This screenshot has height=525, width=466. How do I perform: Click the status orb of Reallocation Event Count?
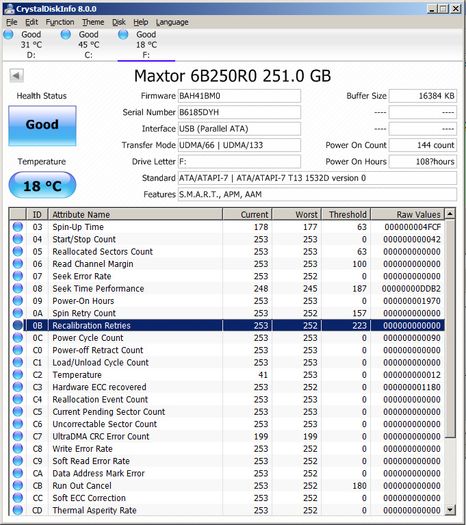click(x=18, y=399)
